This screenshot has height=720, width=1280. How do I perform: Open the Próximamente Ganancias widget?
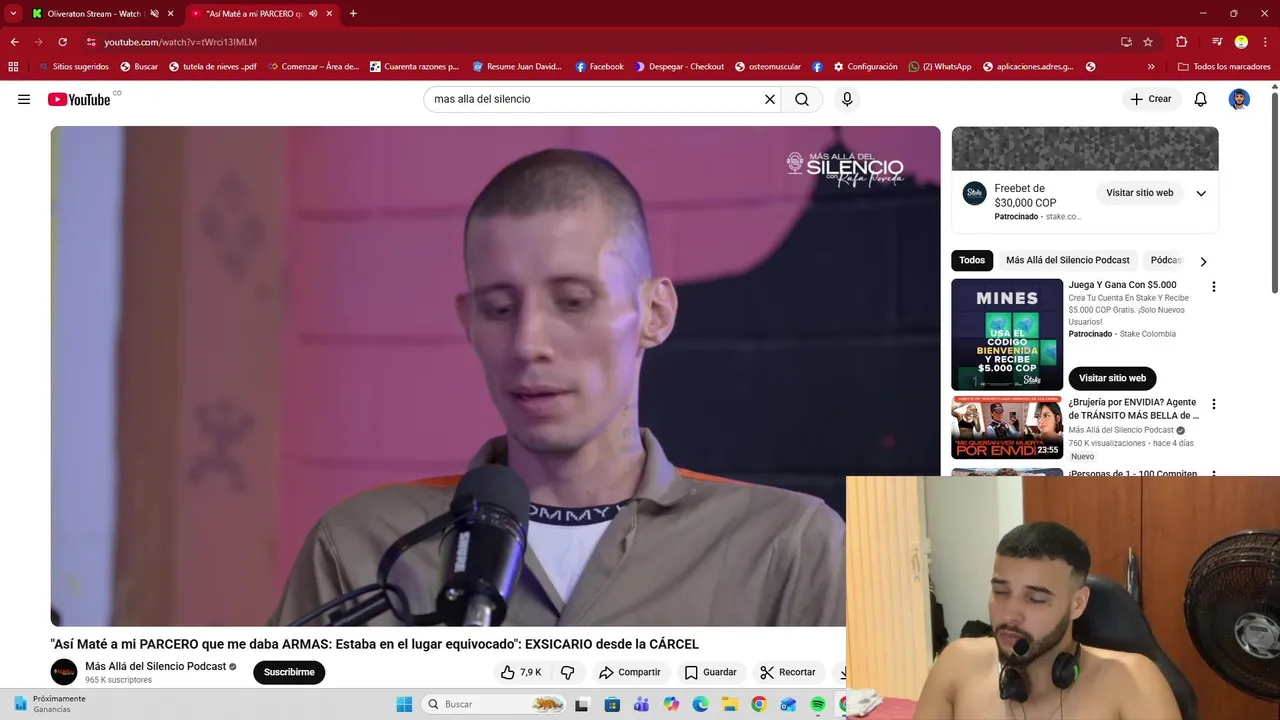pyautogui.click(x=50, y=704)
